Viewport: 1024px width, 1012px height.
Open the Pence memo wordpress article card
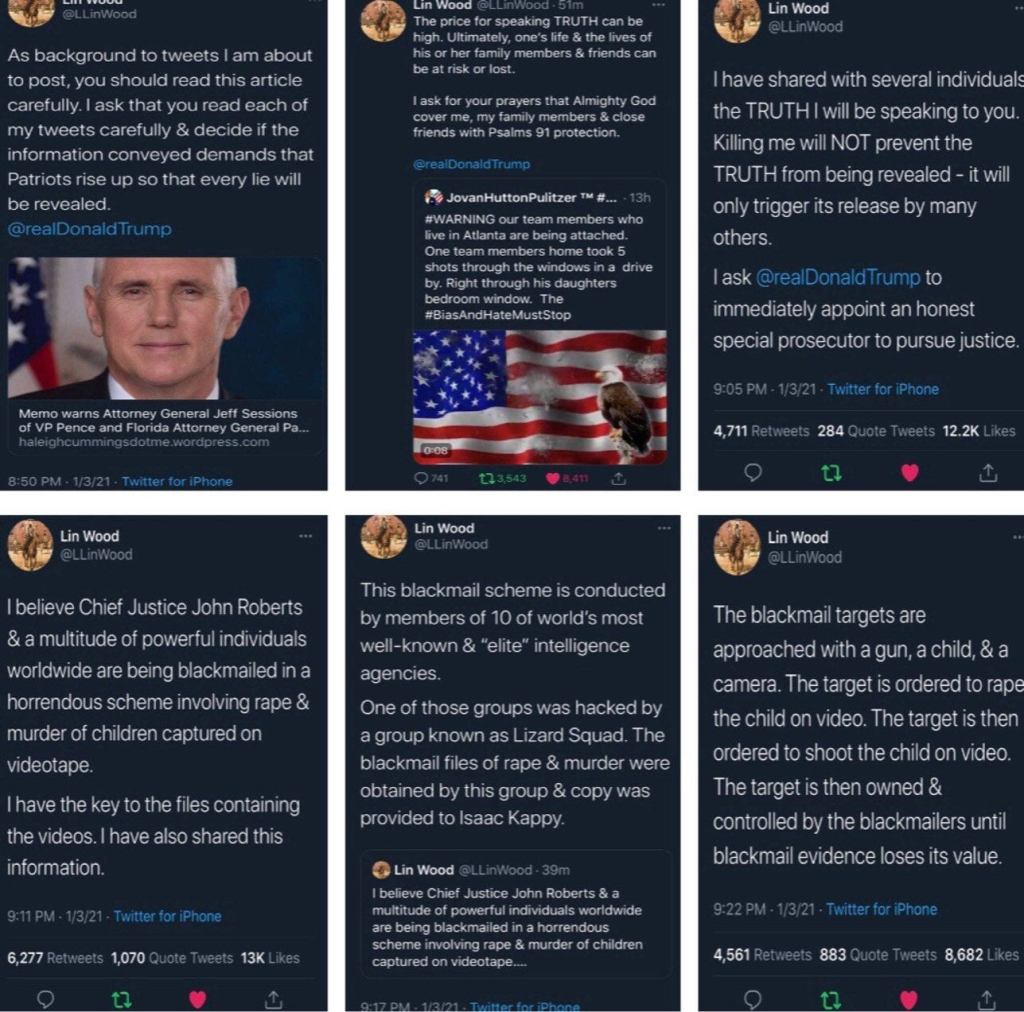pos(166,356)
